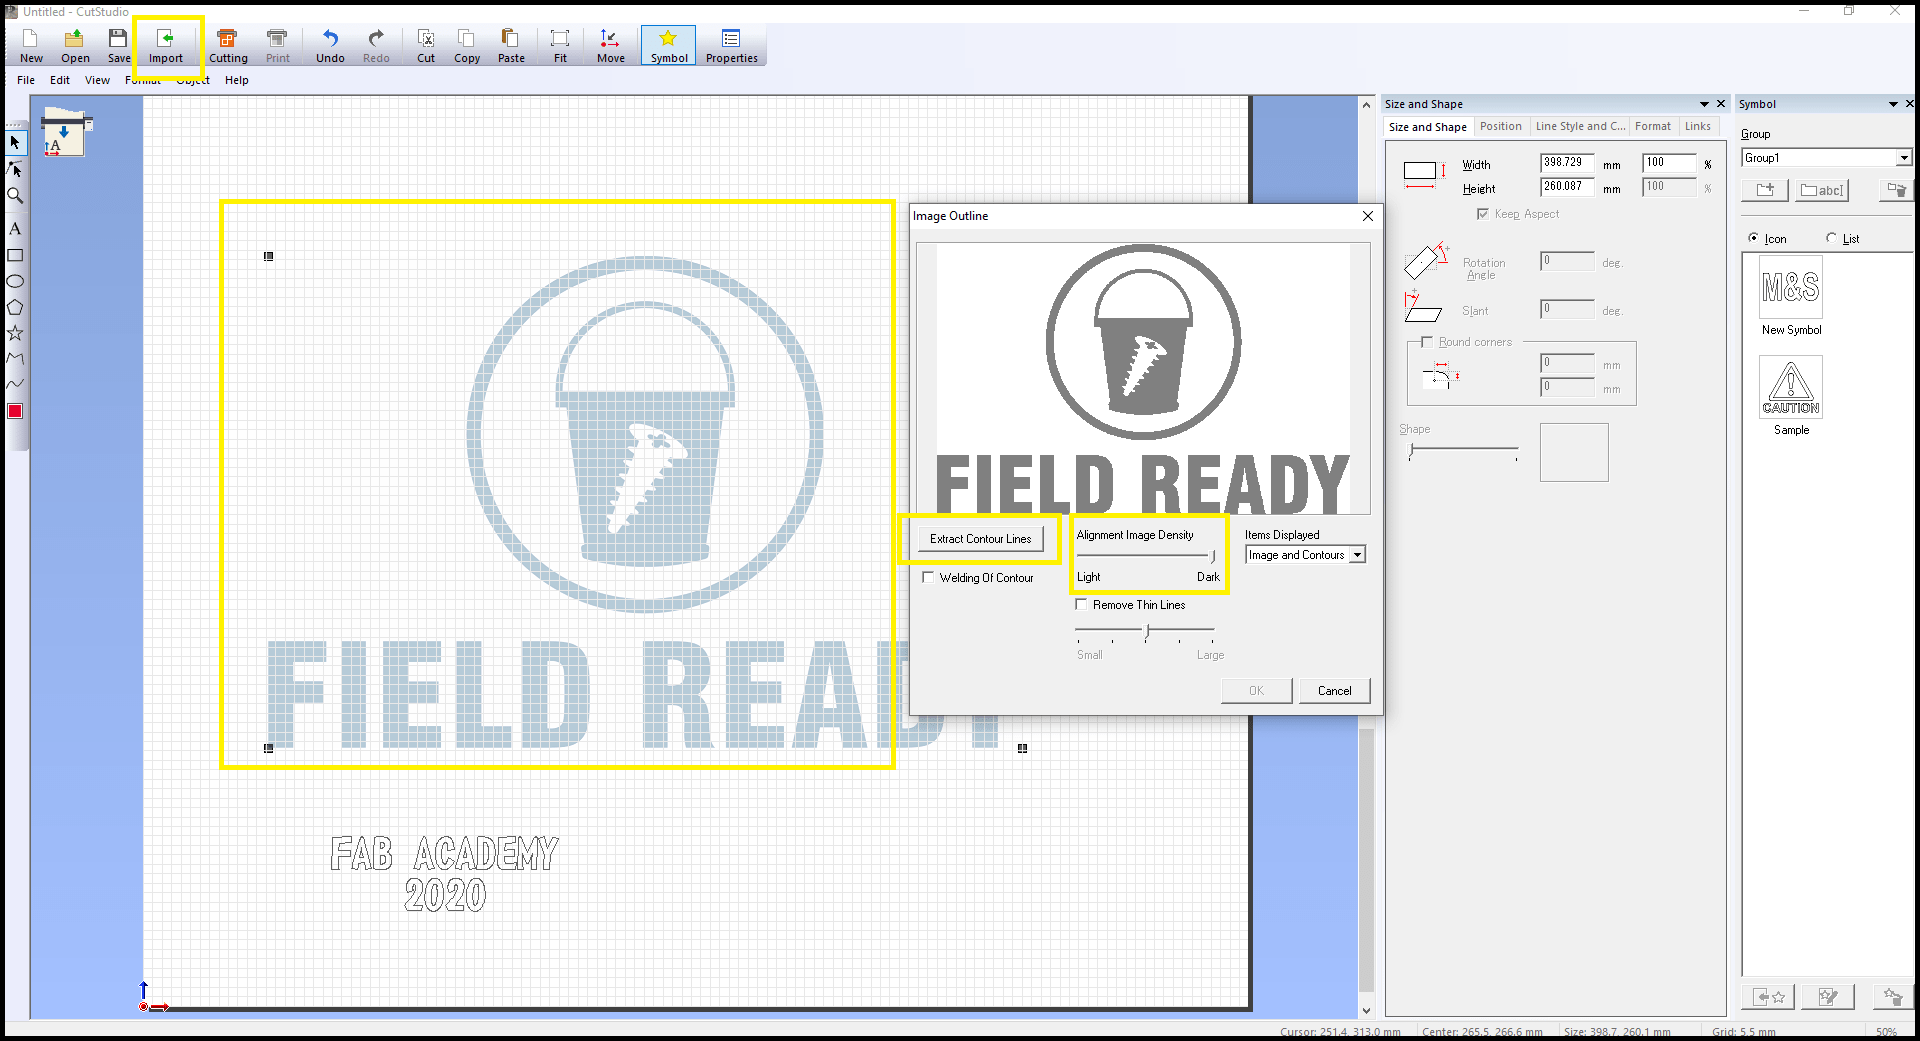The height and width of the screenshot is (1041, 1920).
Task: Click the FAB ACADEMY 2020 text object
Action: pyautogui.click(x=445, y=874)
